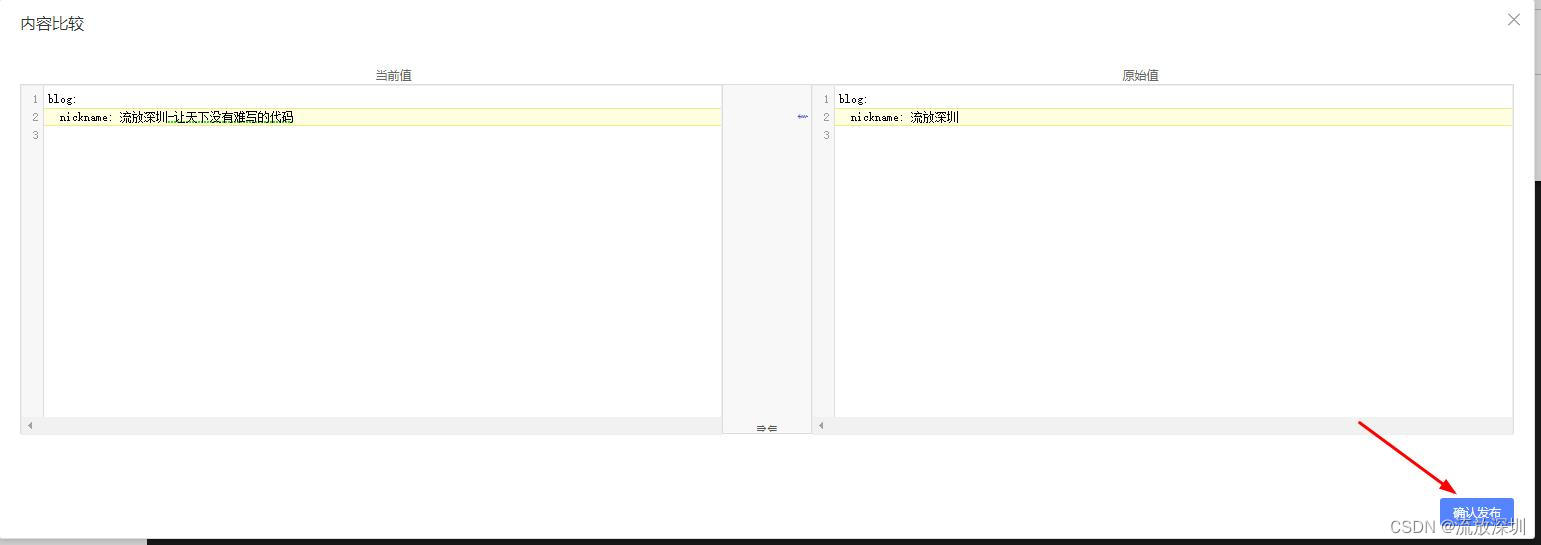Click the 'blog:' line in the 原始值 editor
Screen dimensions: 1541x545
[1173, 99]
